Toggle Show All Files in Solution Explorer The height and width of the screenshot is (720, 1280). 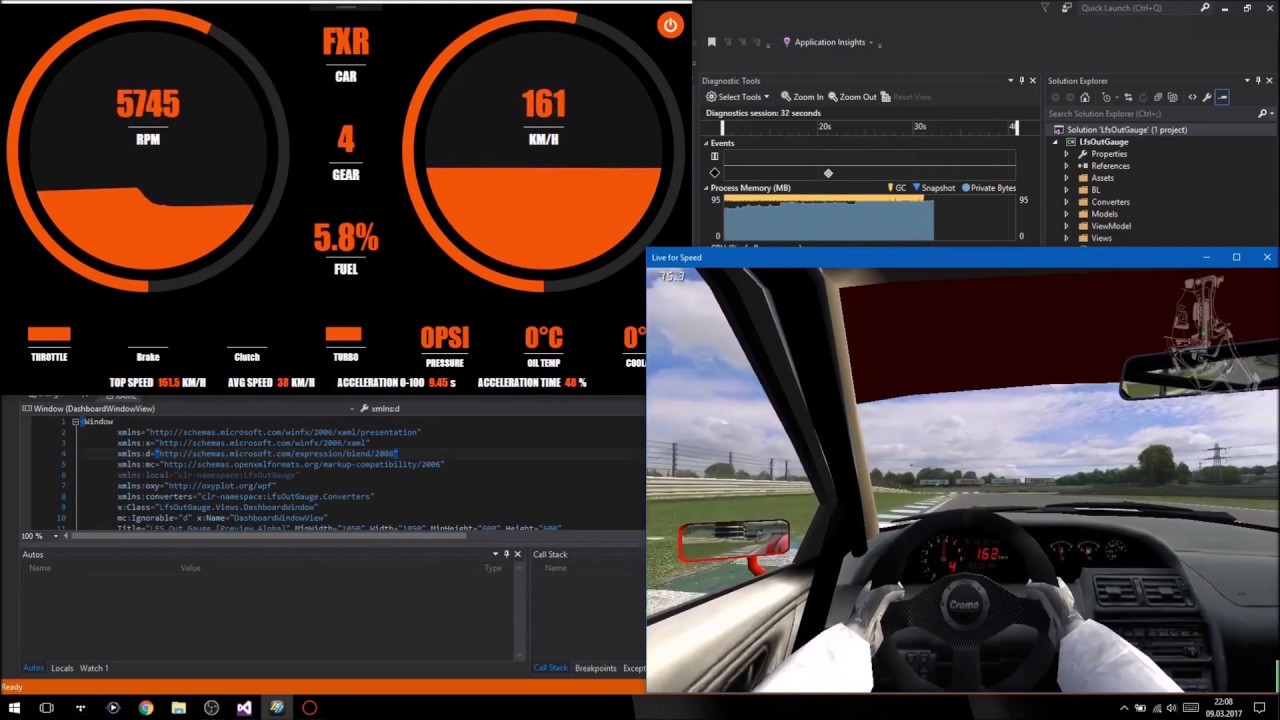click(x=1173, y=97)
